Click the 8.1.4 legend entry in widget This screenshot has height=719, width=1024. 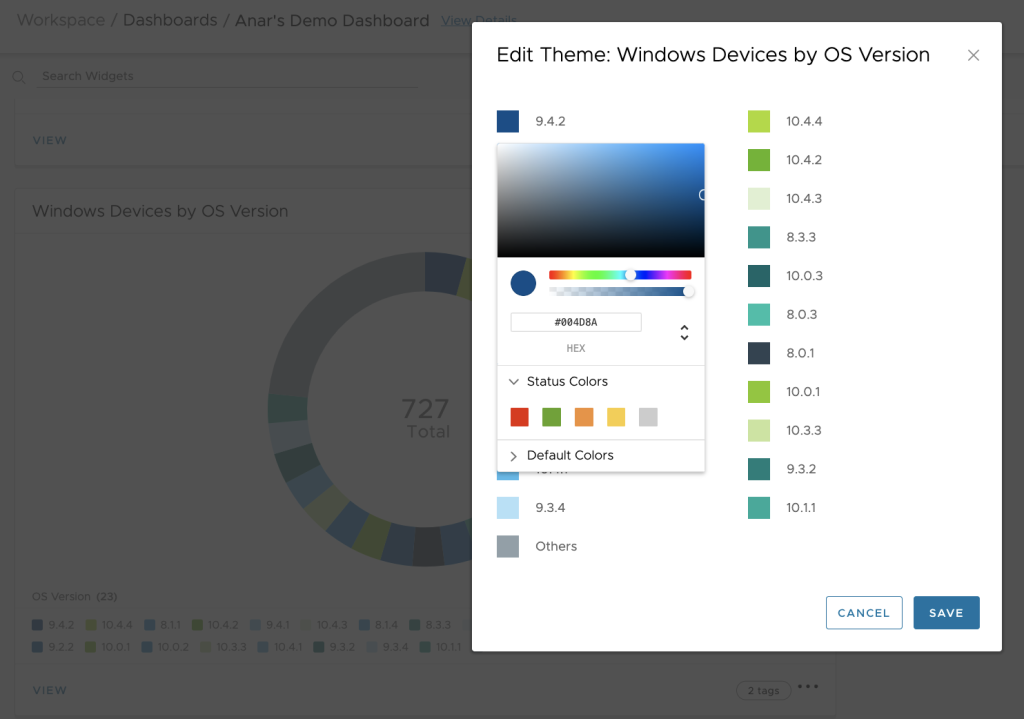tap(379, 625)
